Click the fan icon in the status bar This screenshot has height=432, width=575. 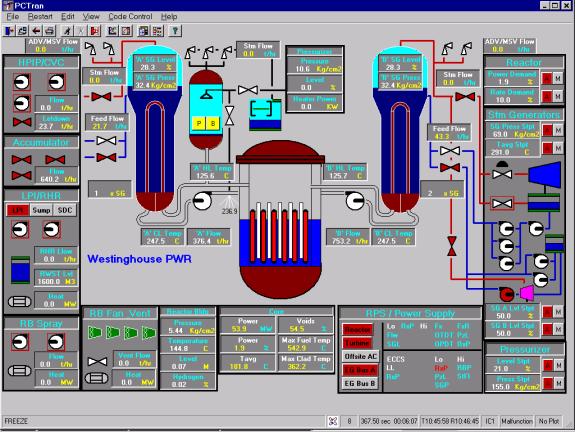(x=333, y=421)
